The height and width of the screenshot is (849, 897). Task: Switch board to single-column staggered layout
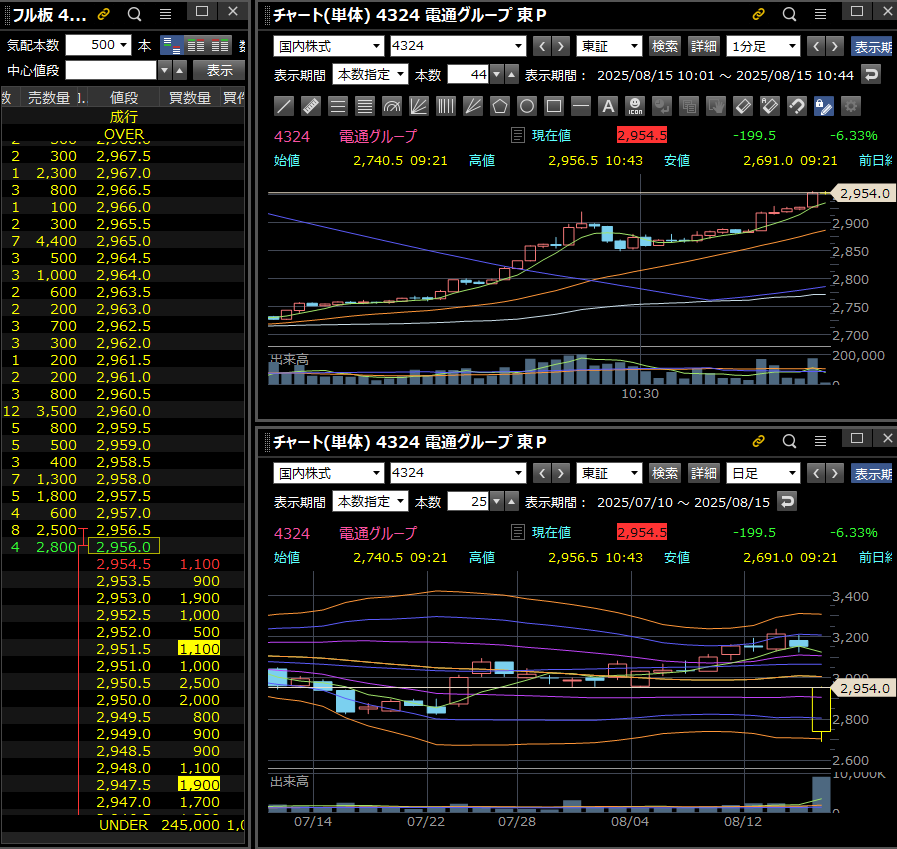[172, 45]
